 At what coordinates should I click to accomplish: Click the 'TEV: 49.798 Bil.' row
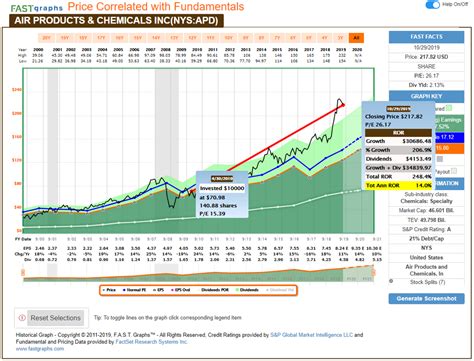click(426, 220)
